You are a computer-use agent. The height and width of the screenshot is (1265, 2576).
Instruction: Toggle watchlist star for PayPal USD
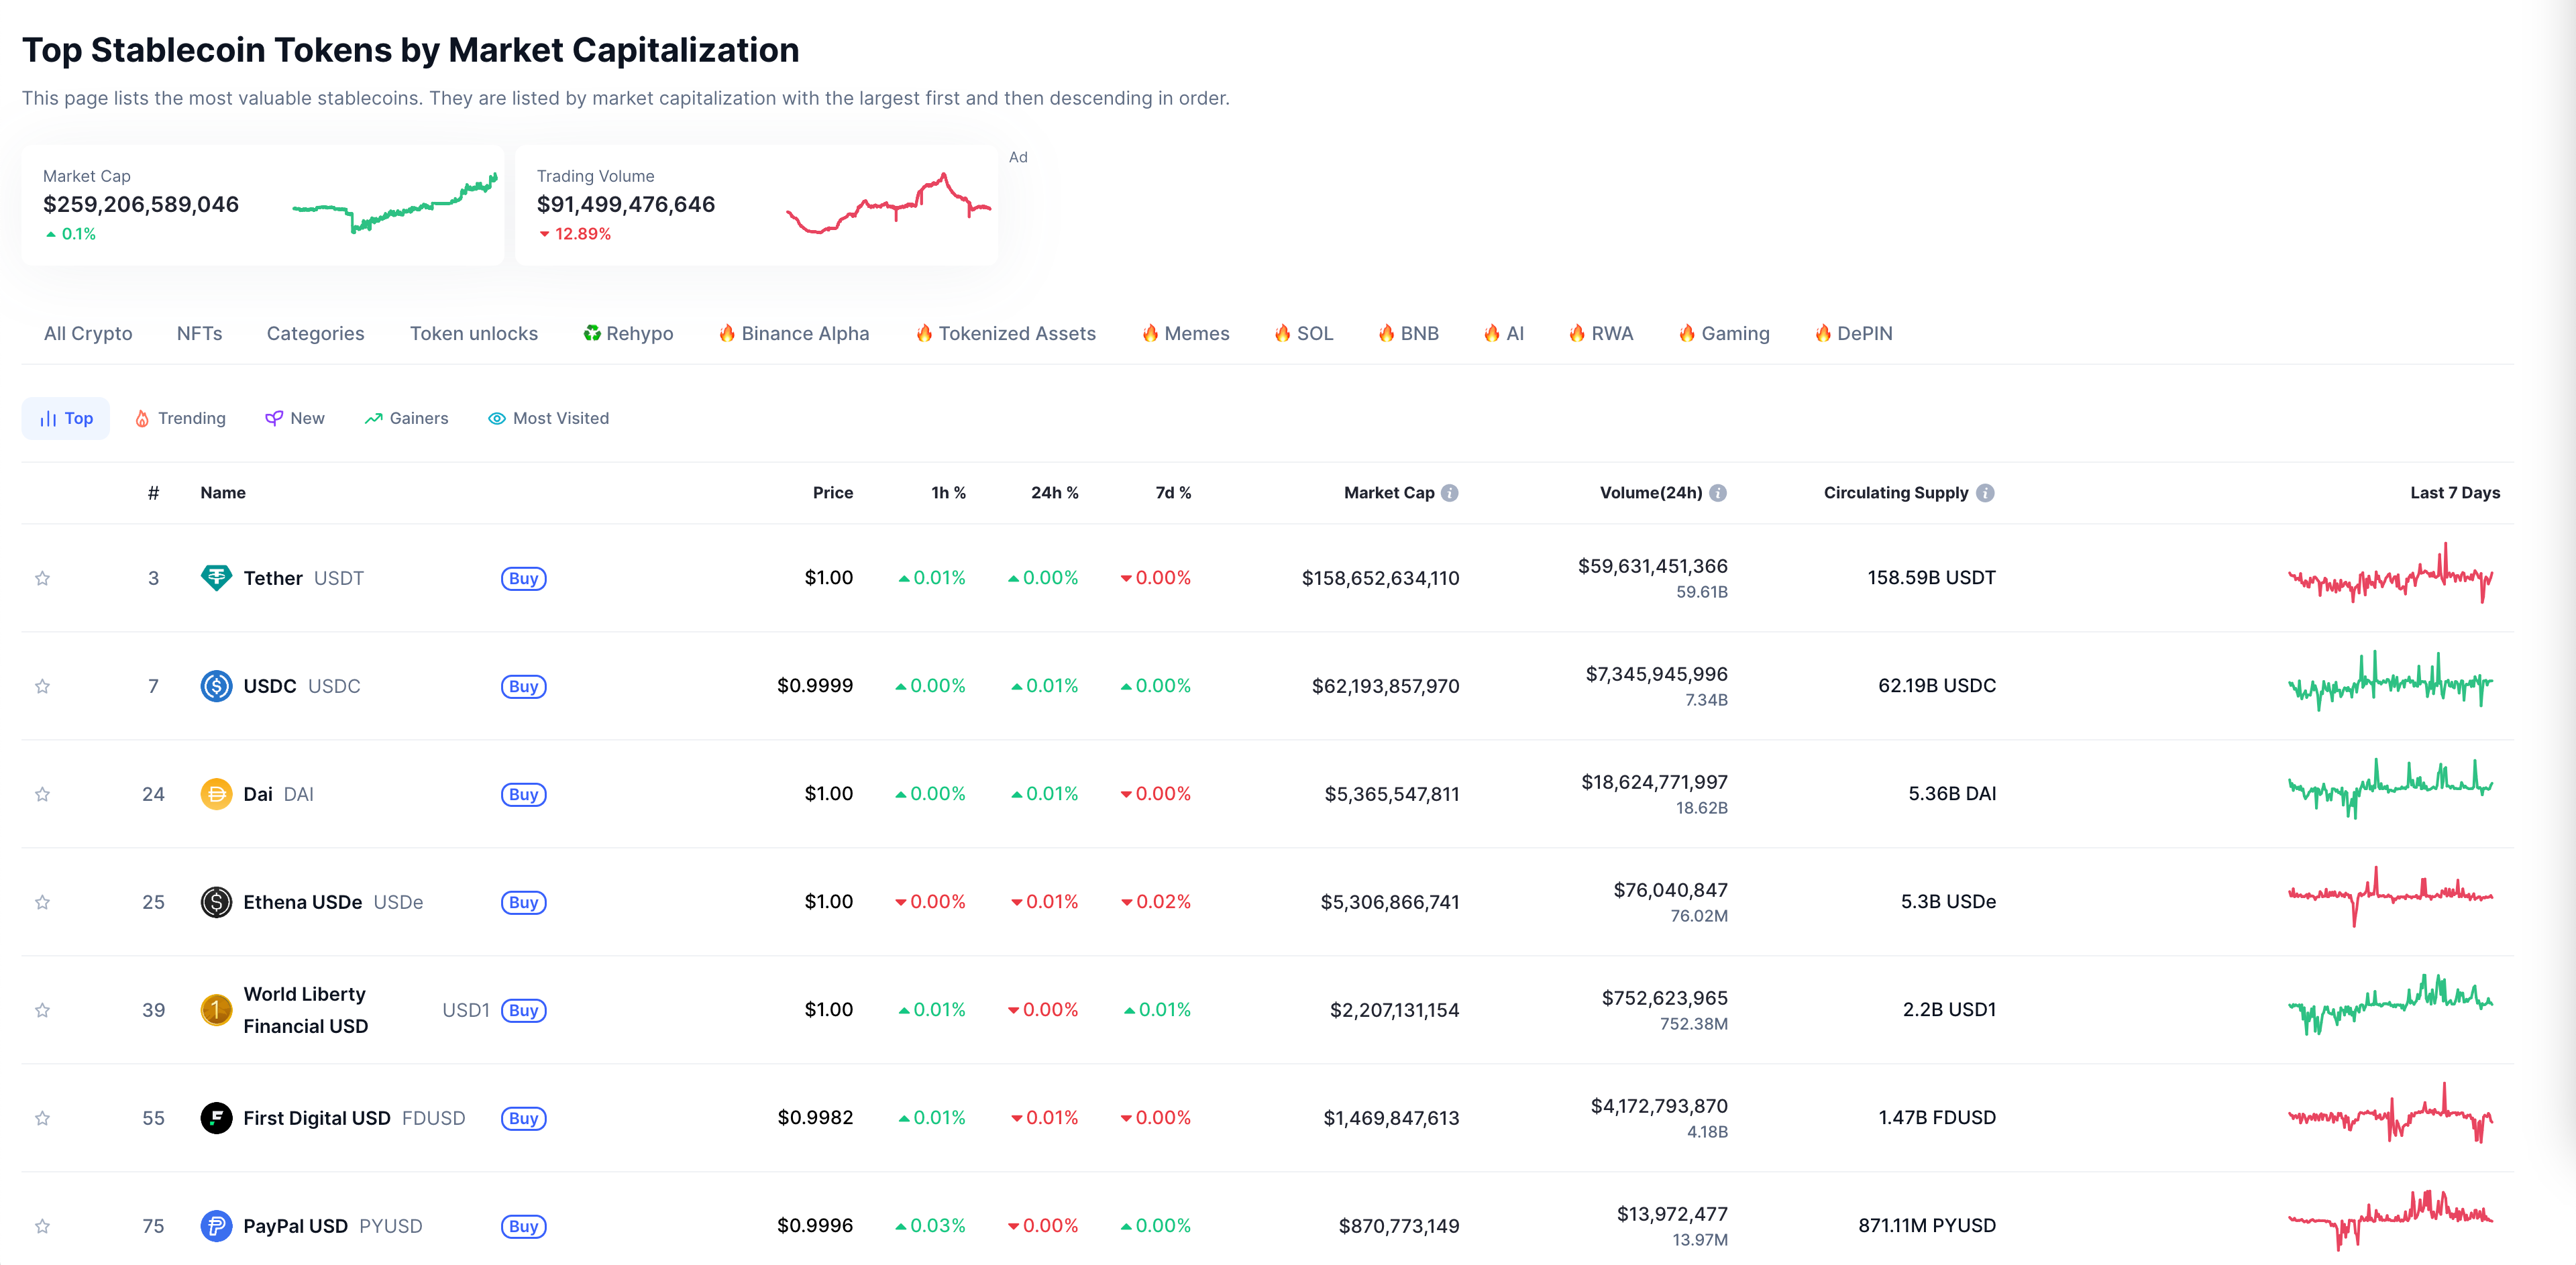(42, 1226)
